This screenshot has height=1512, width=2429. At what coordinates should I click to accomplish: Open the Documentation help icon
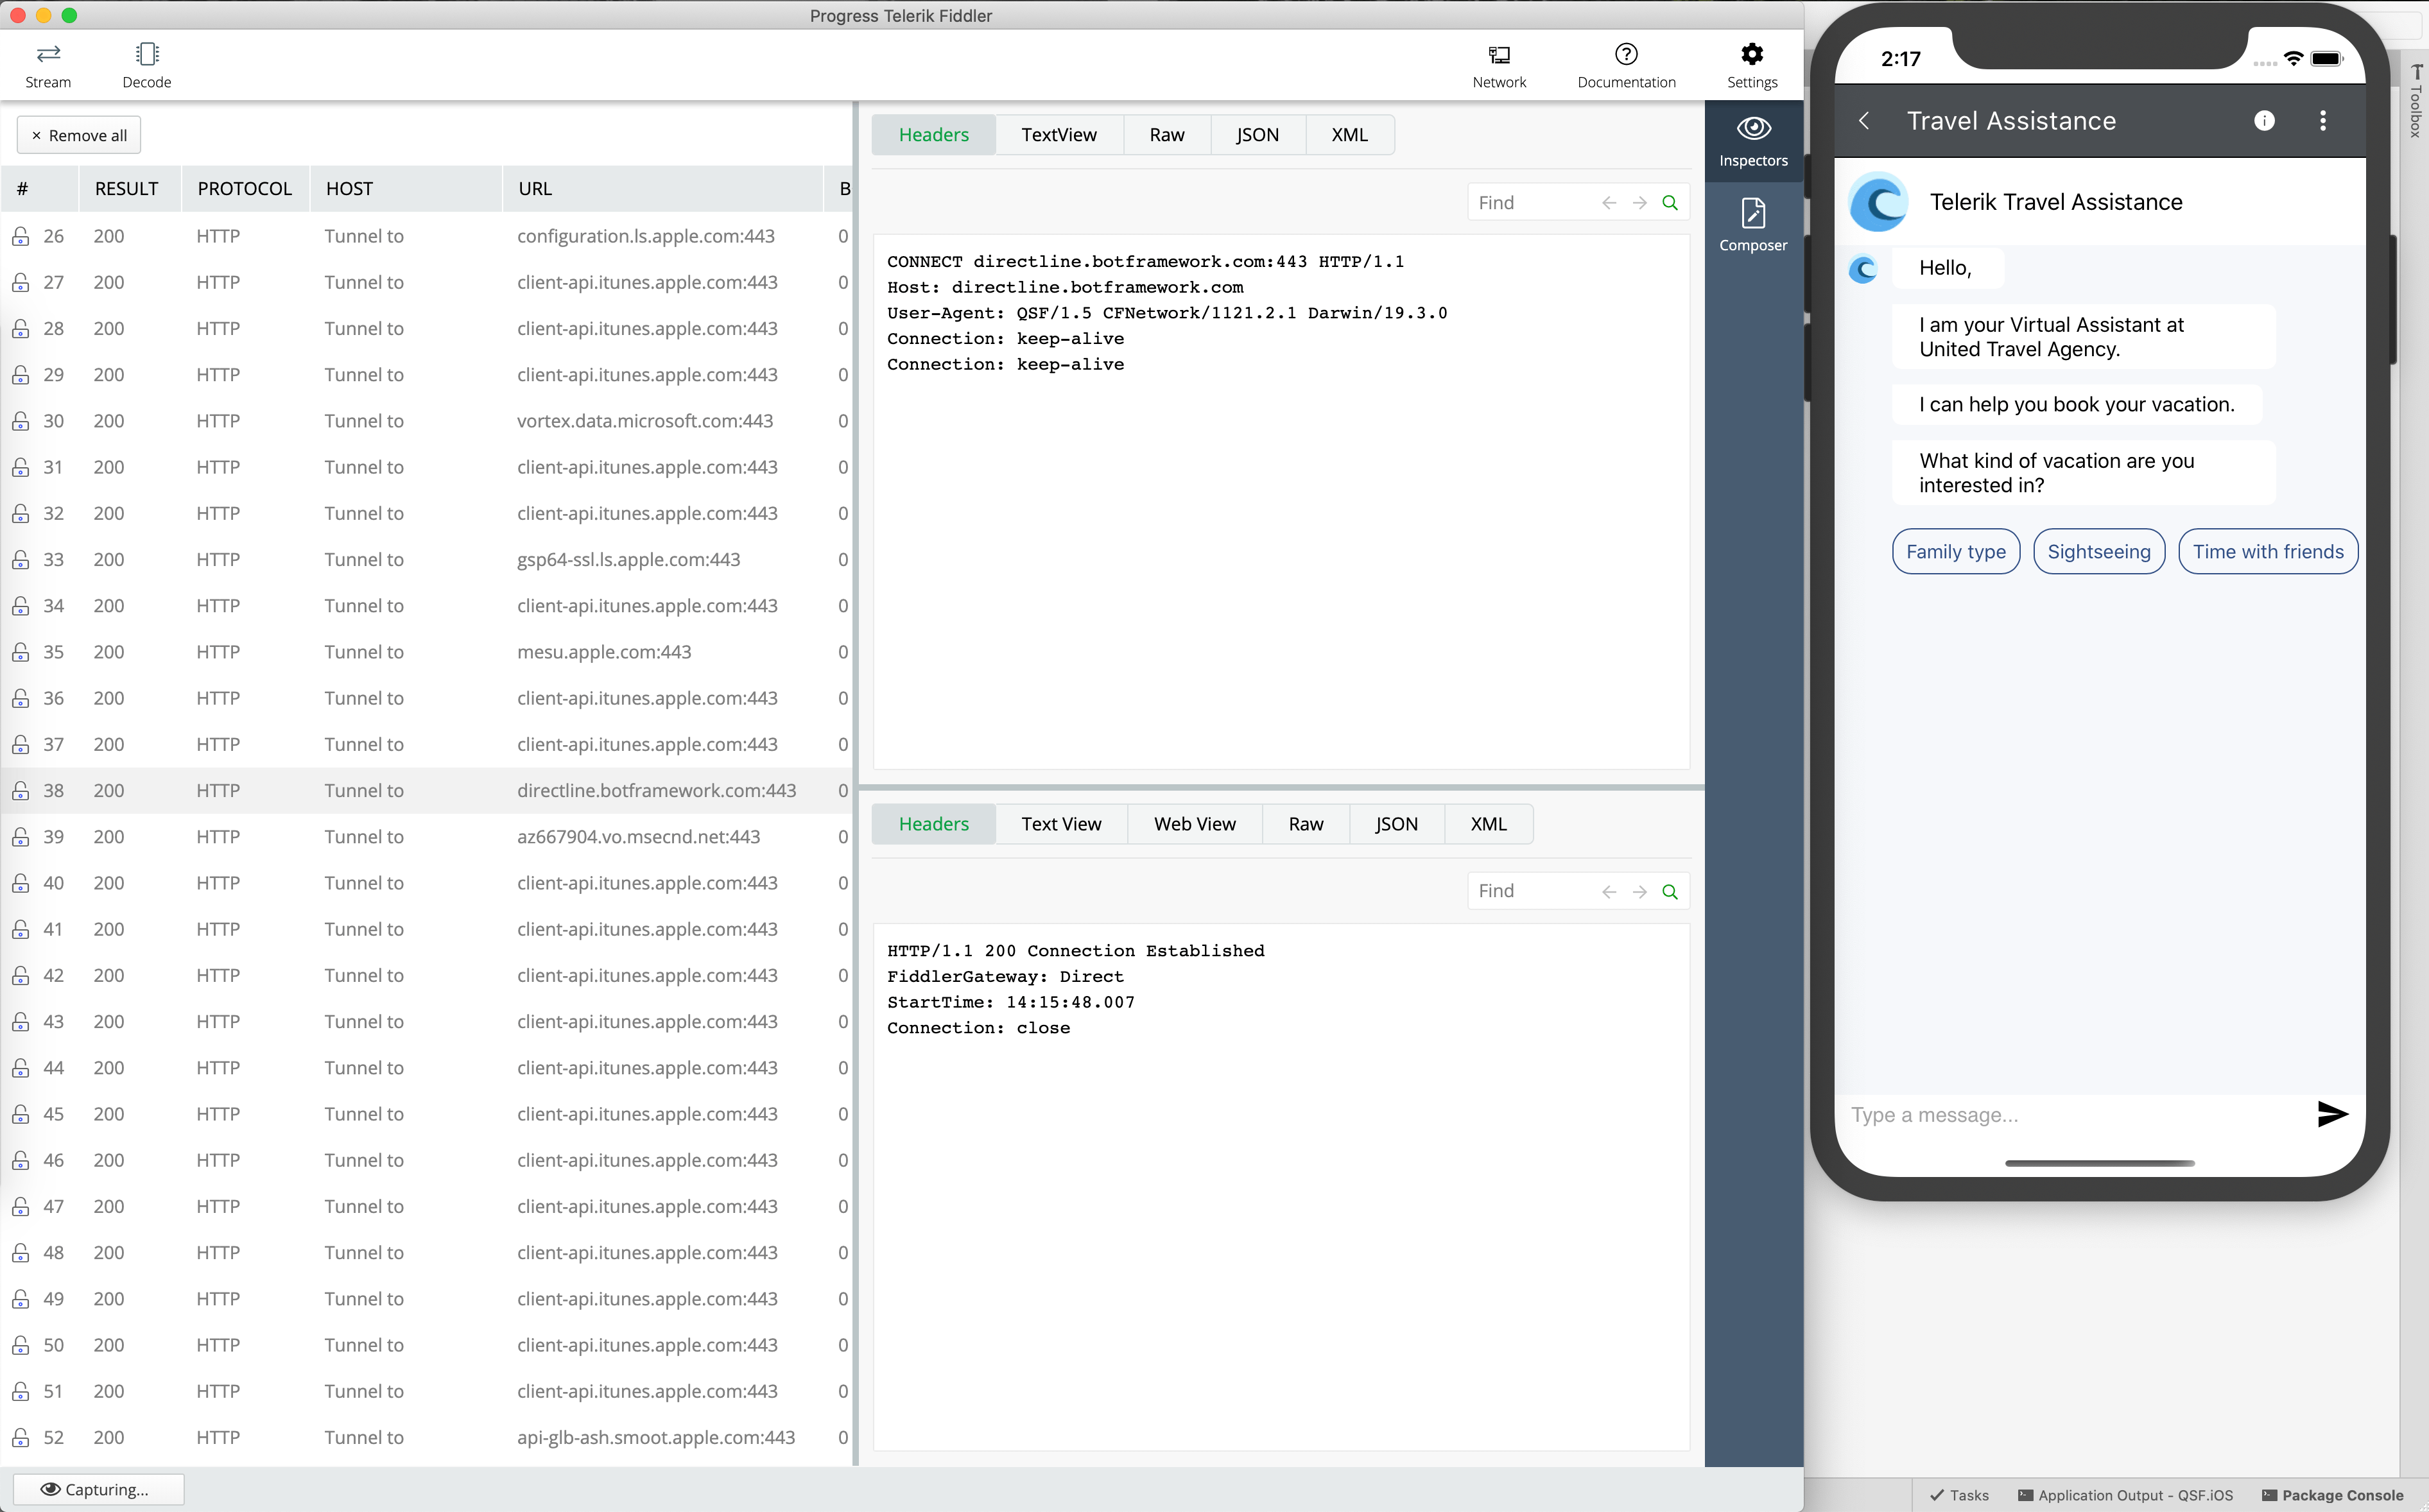coord(1626,54)
